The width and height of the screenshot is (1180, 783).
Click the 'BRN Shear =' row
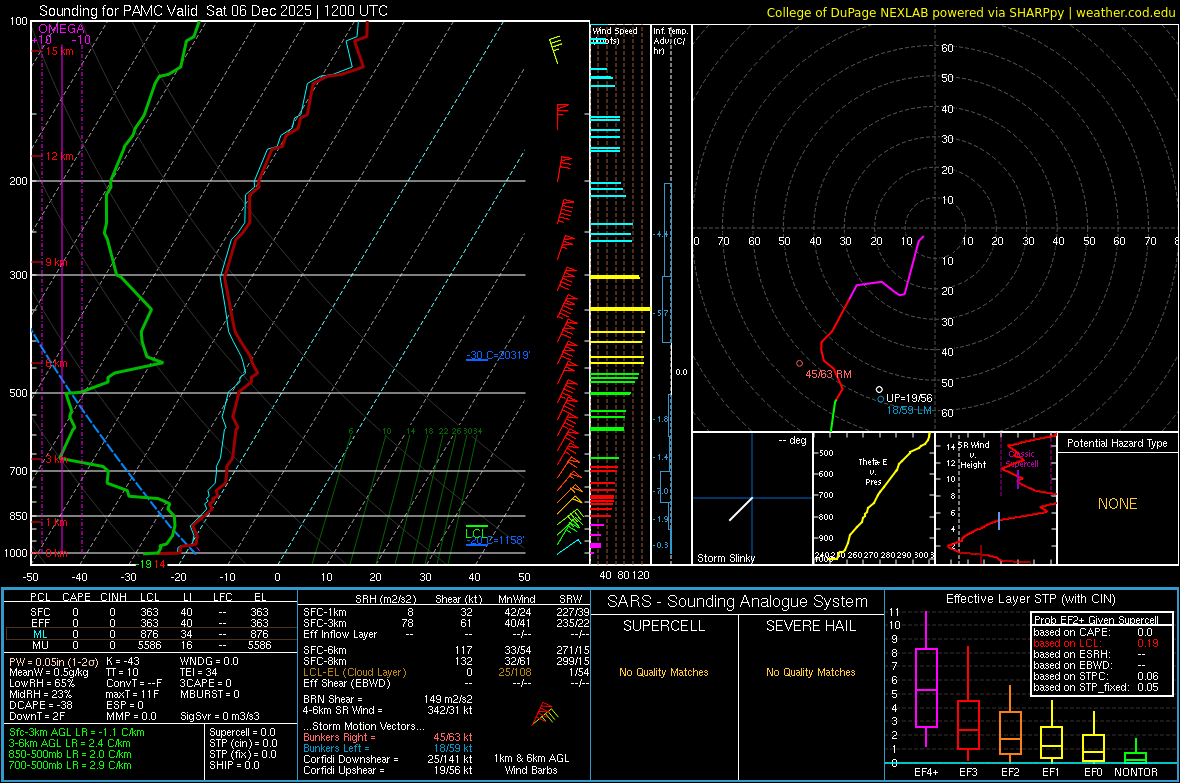388,699
